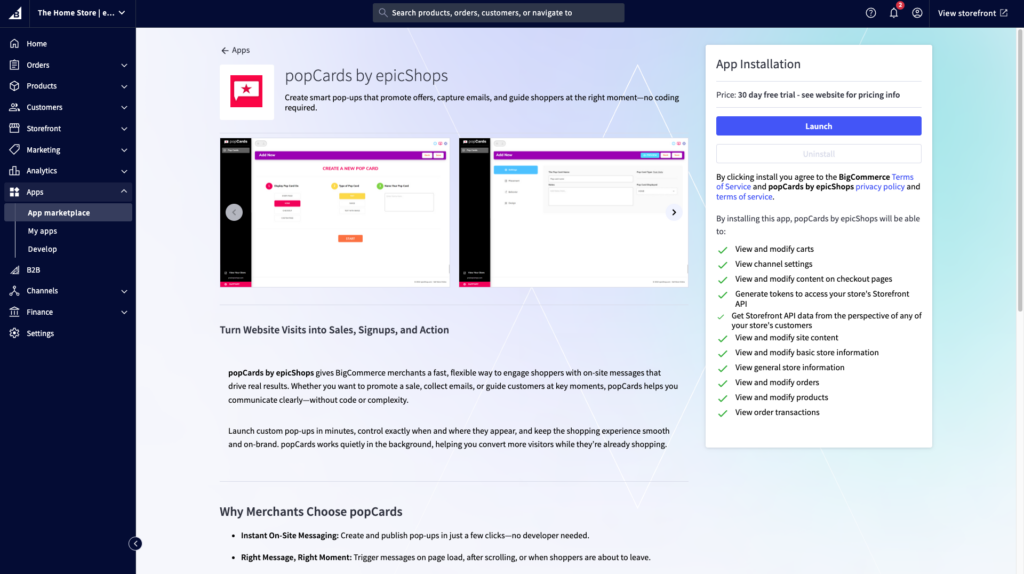Open My apps in the sidebar

(42, 231)
